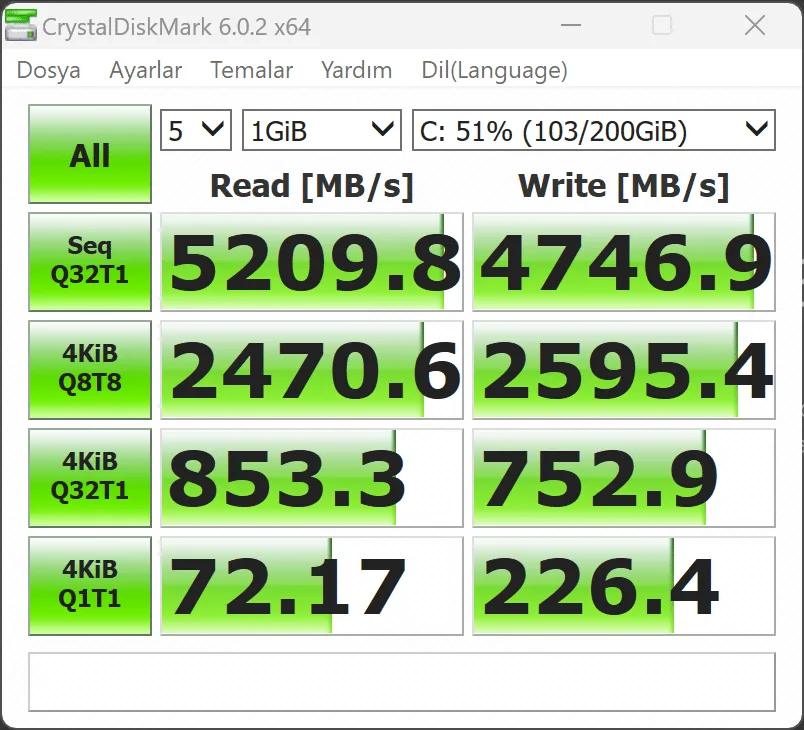Start the 4KiB Q8T8 test

pos(90,370)
